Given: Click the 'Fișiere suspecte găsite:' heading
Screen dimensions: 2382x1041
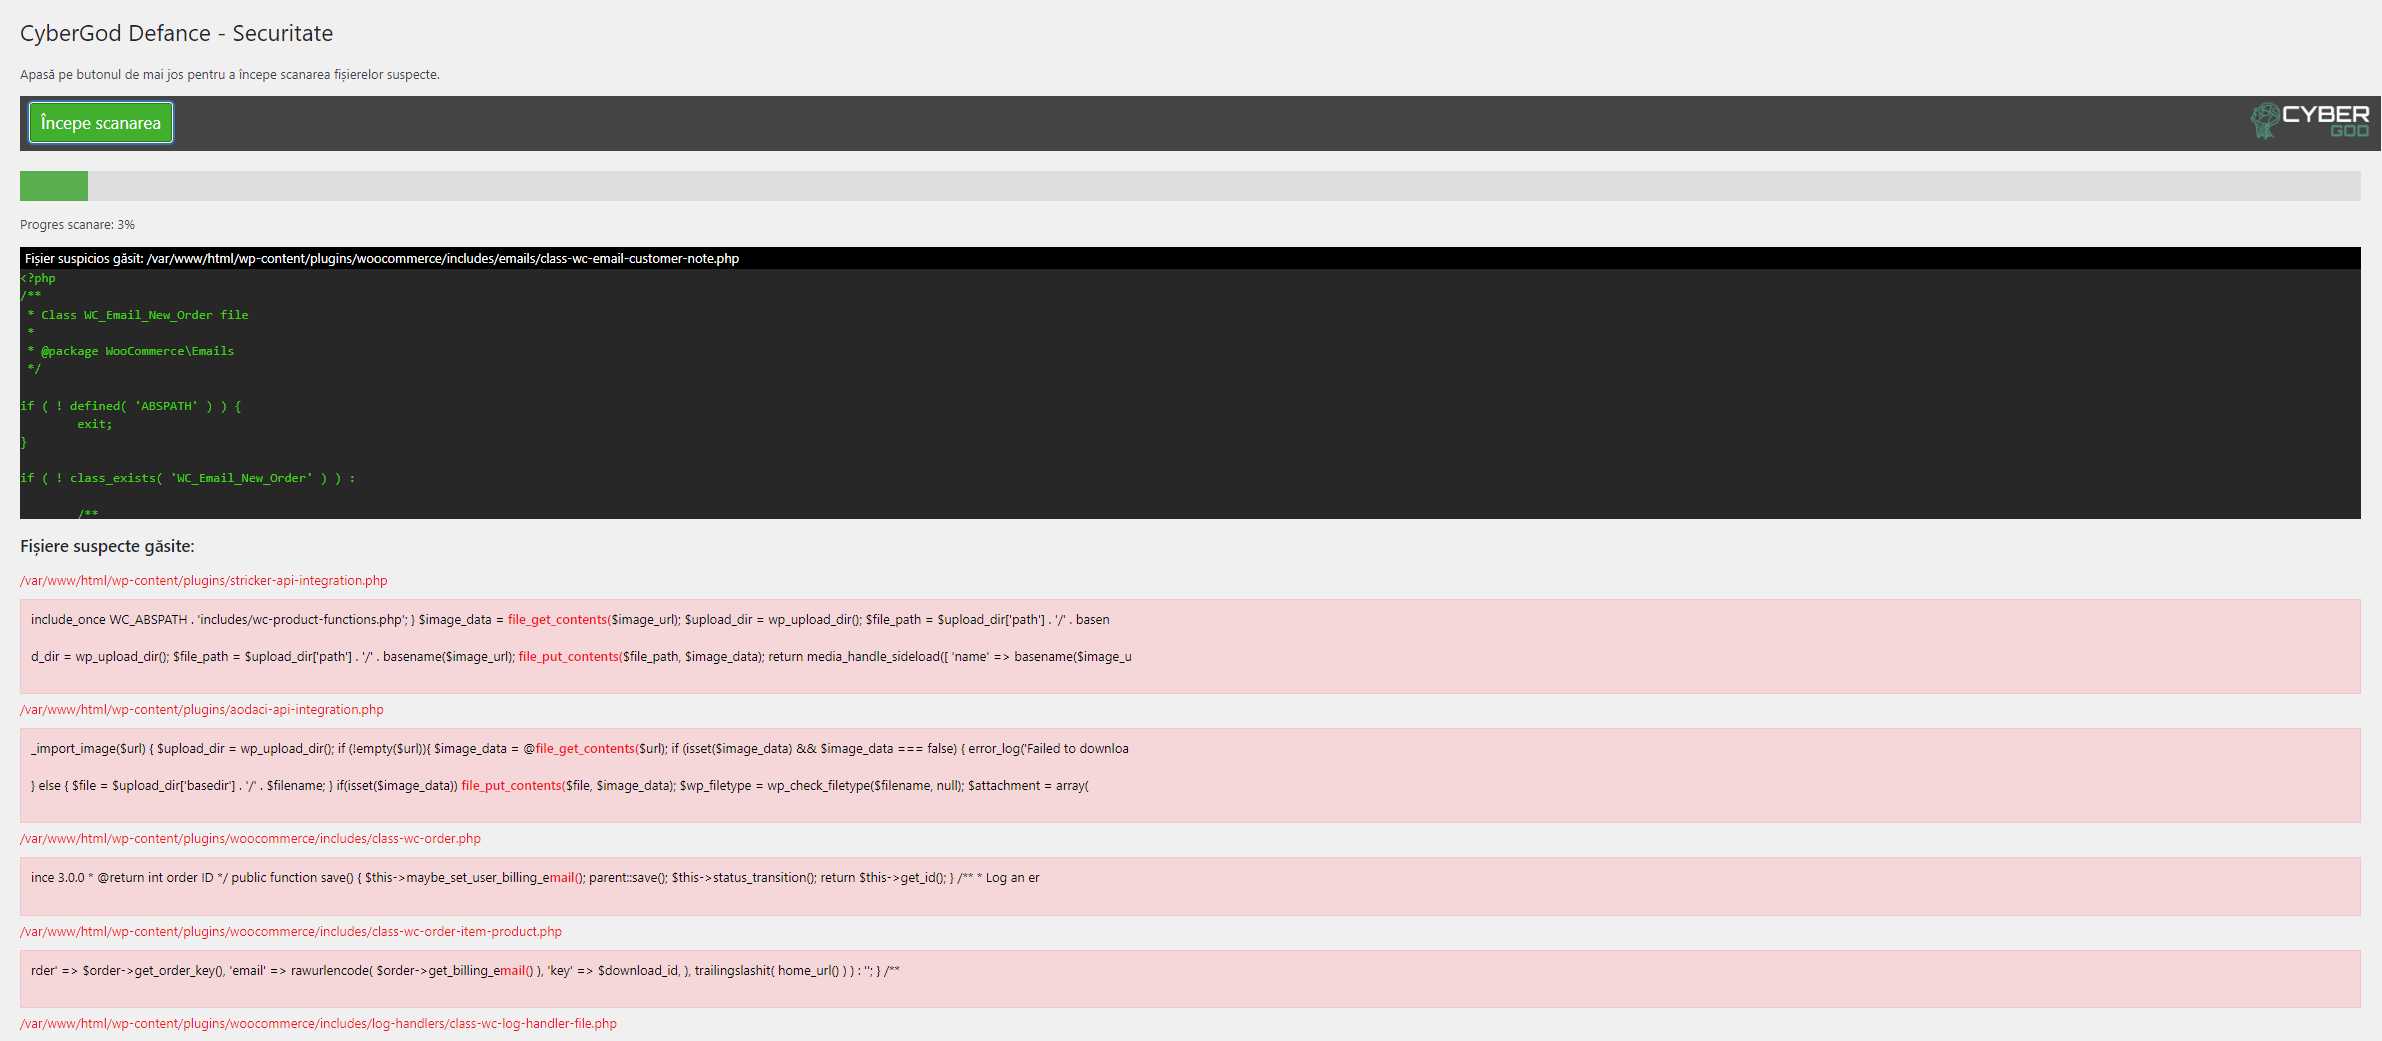Looking at the screenshot, I should tap(107, 546).
